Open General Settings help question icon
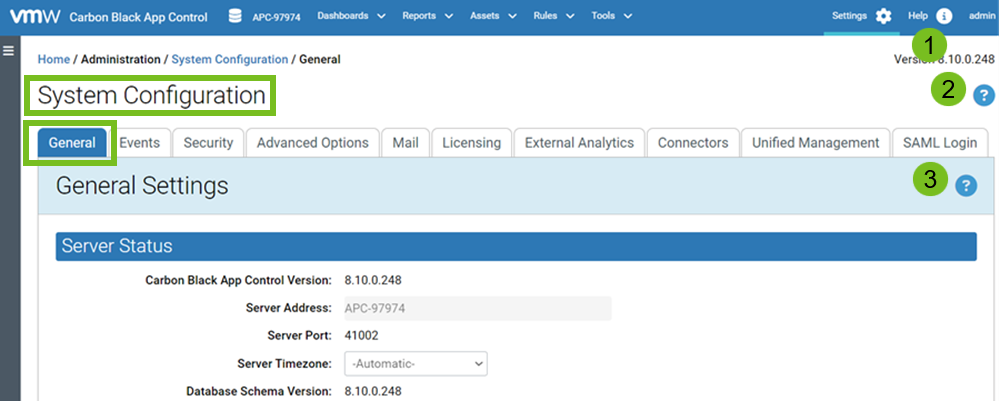The height and width of the screenshot is (401, 1000). tap(966, 186)
